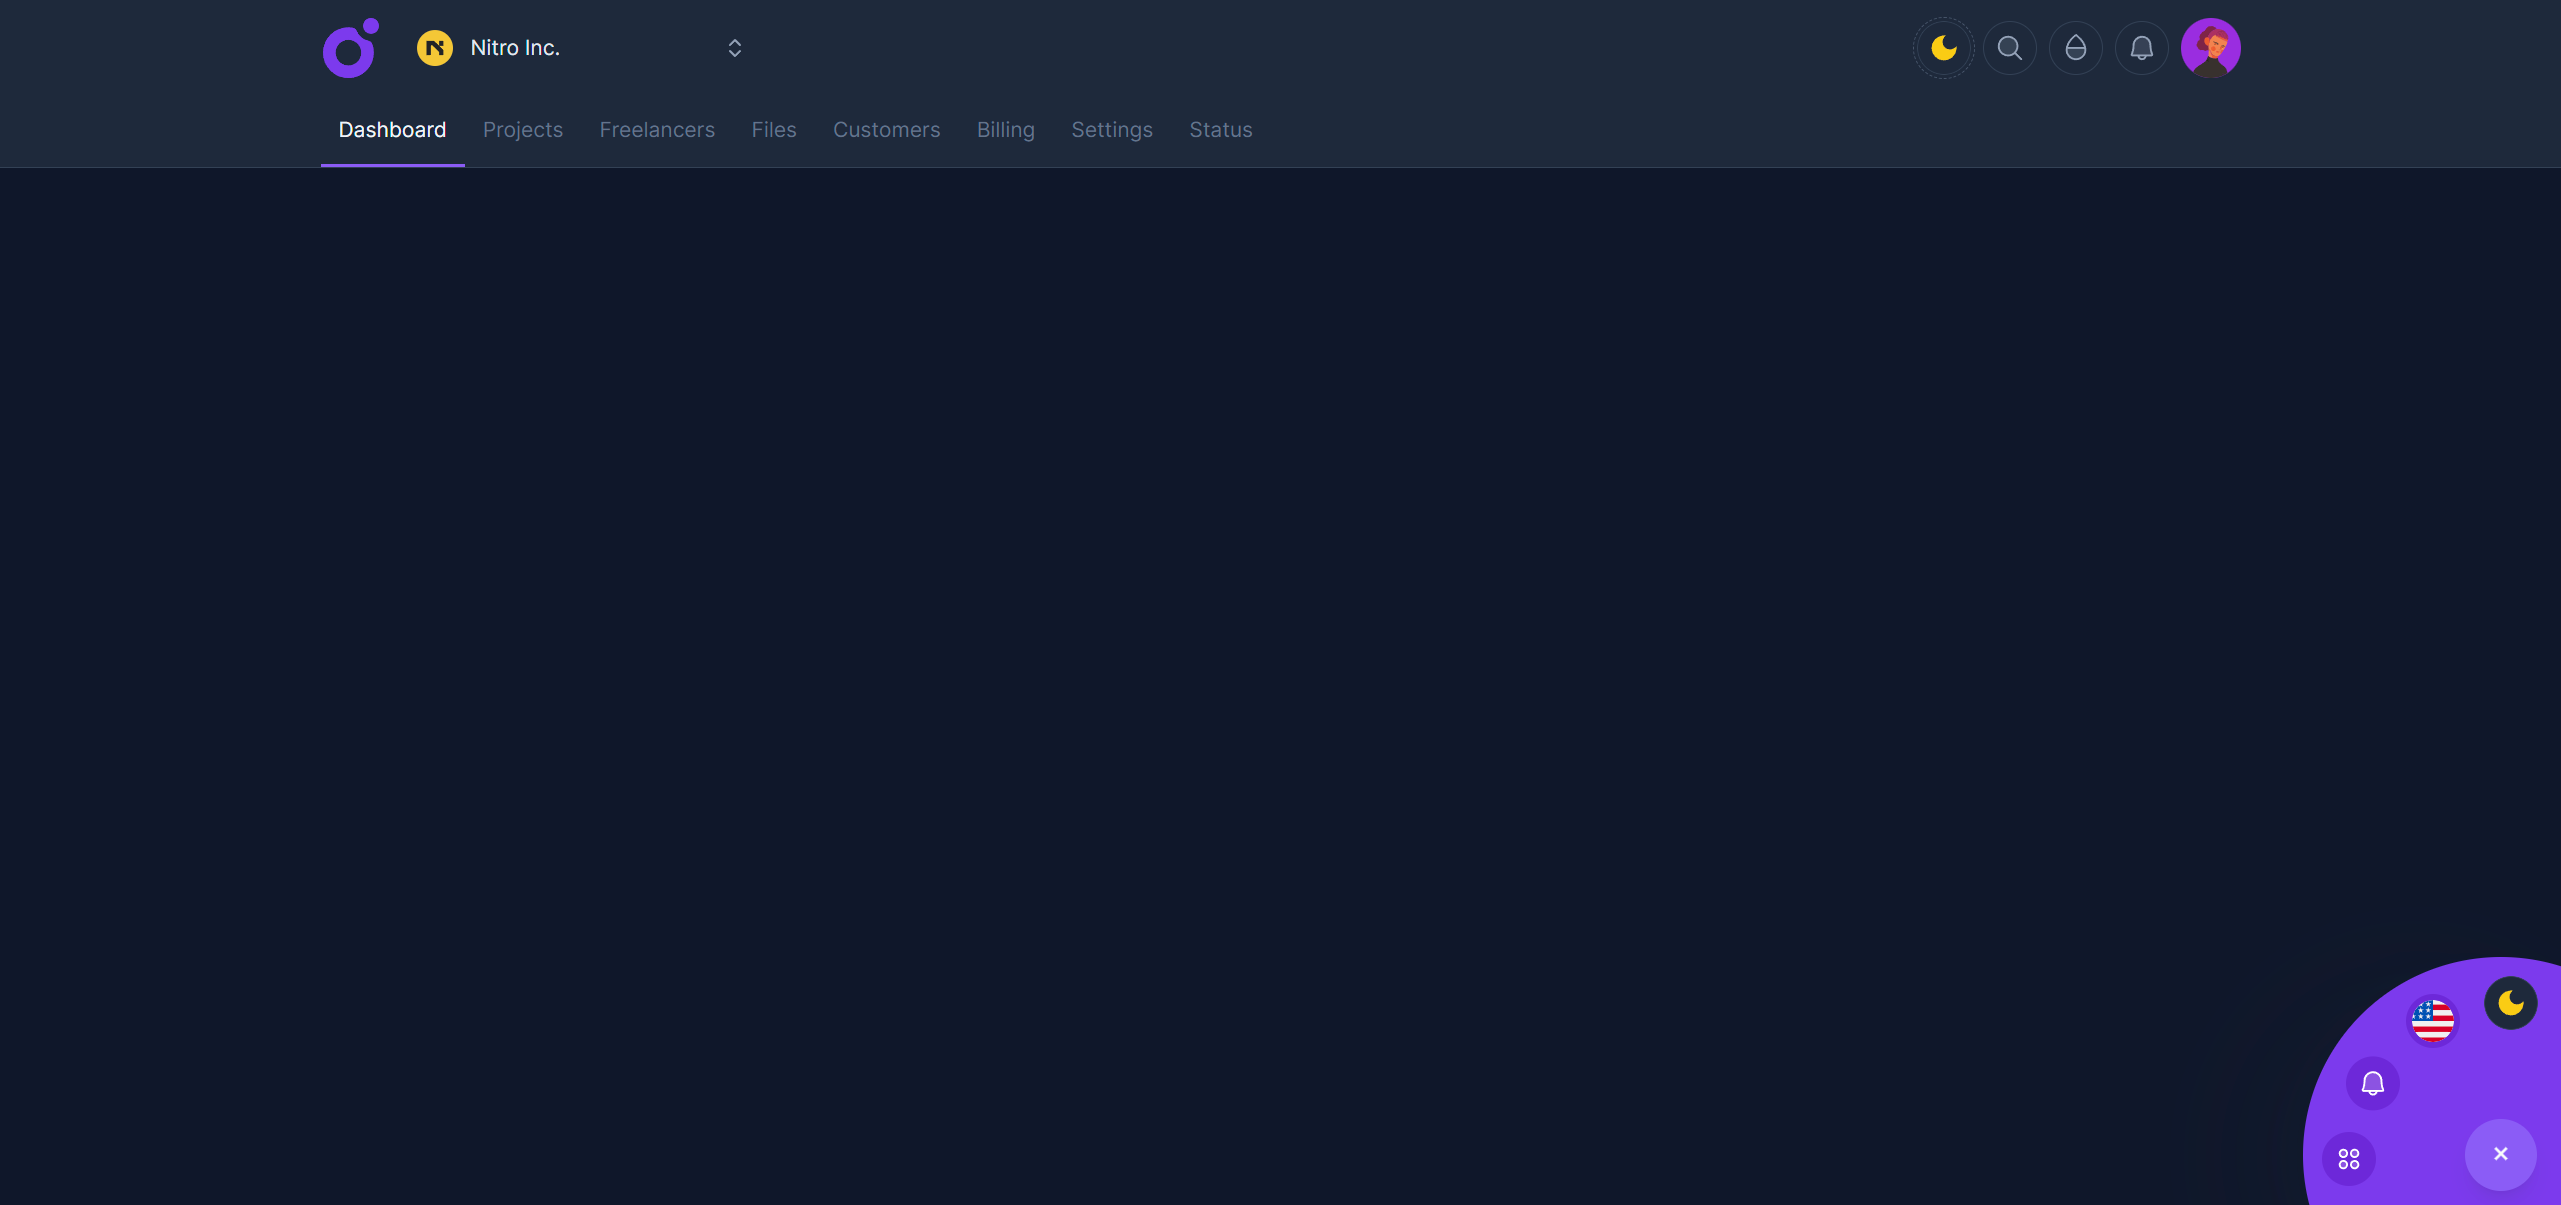2561x1205 pixels.
Task: Navigate to the Status page
Action: (x=1220, y=130)
